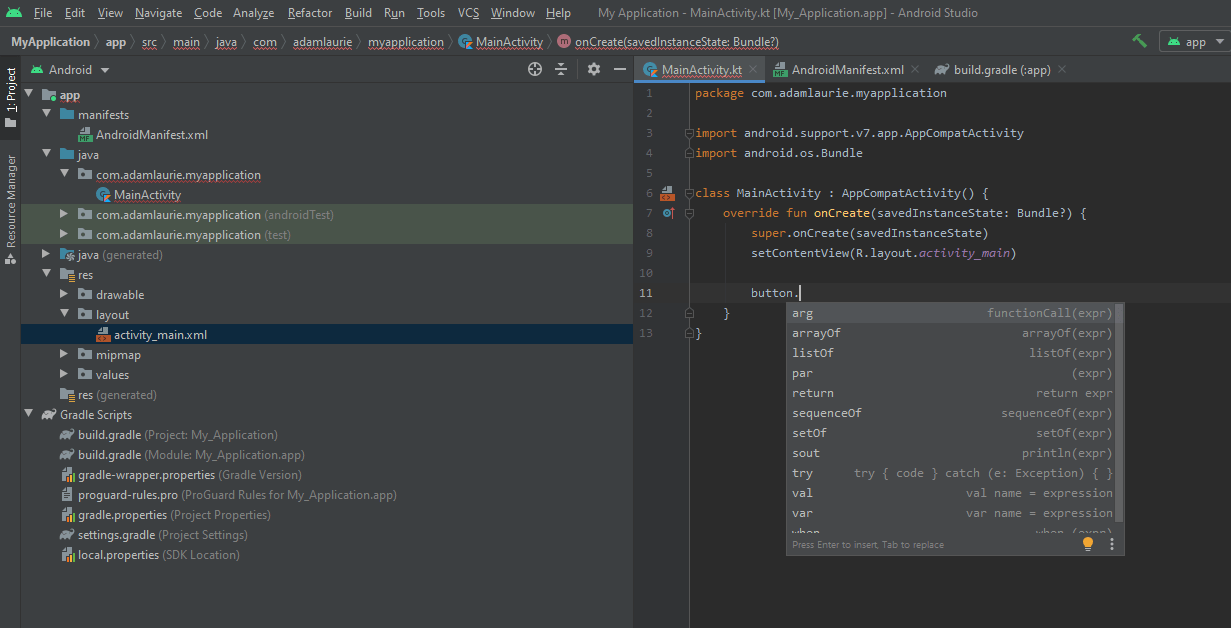
Task: Select file in project with the target icon
Action: pos(534,69)
